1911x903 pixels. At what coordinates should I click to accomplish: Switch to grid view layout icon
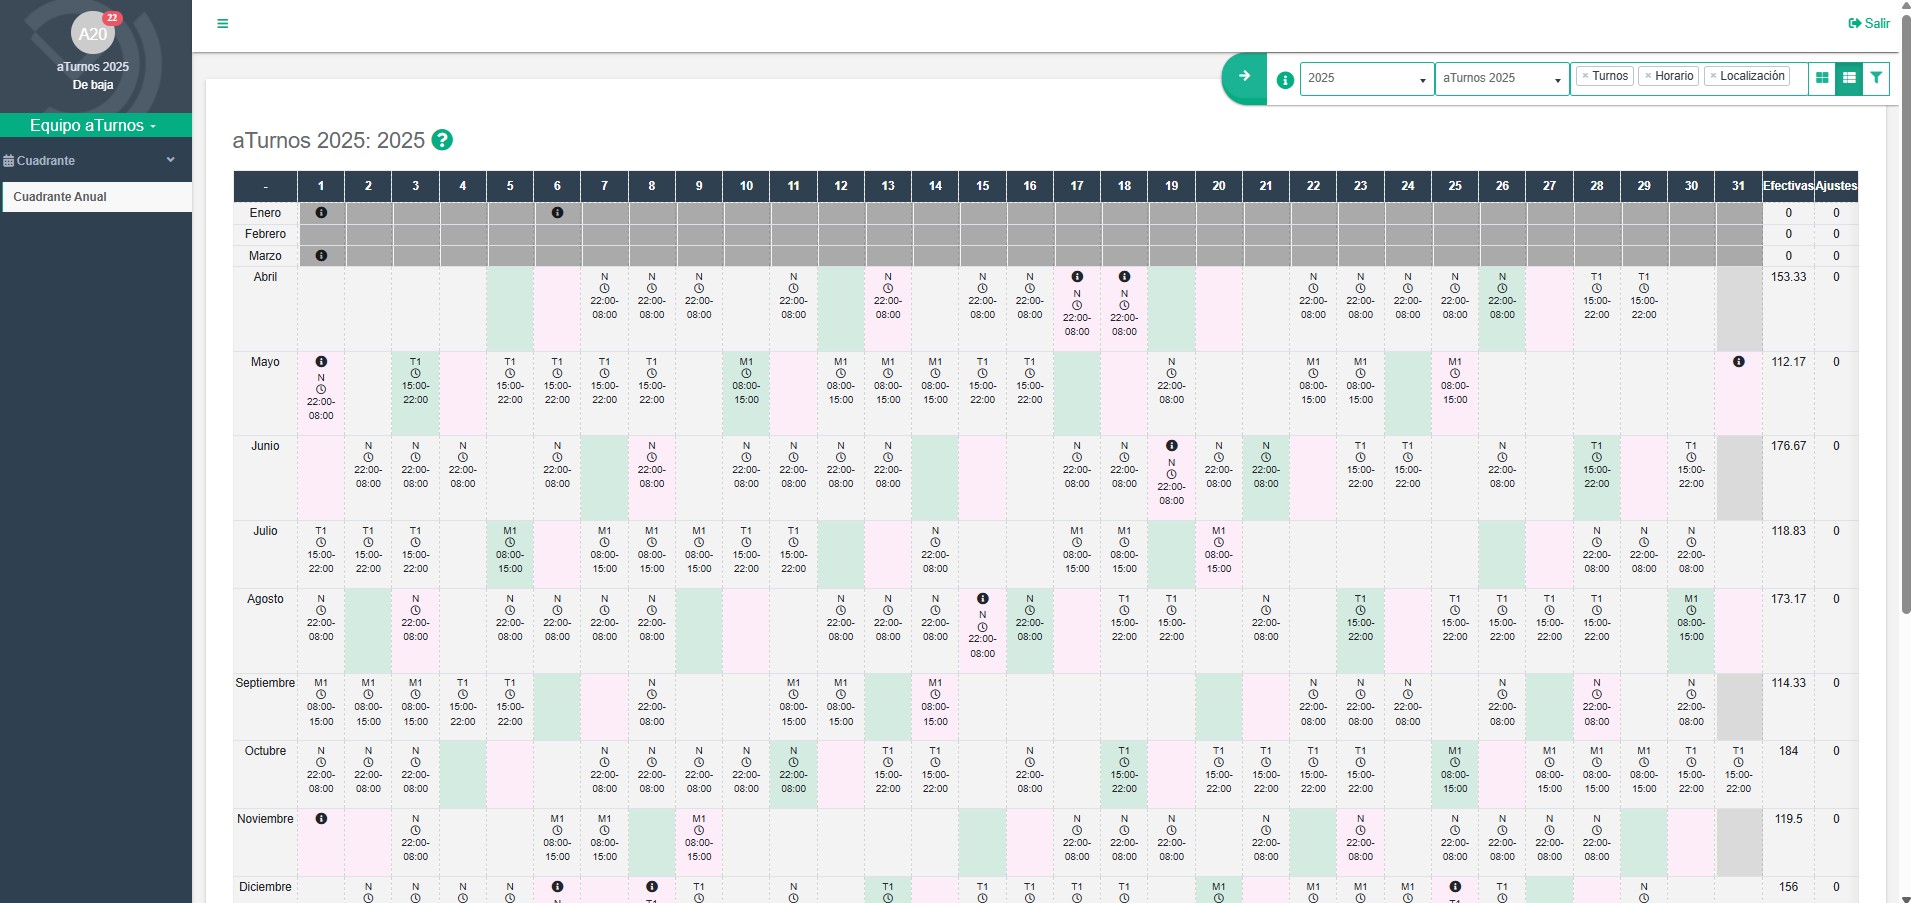coord(1822,78)
